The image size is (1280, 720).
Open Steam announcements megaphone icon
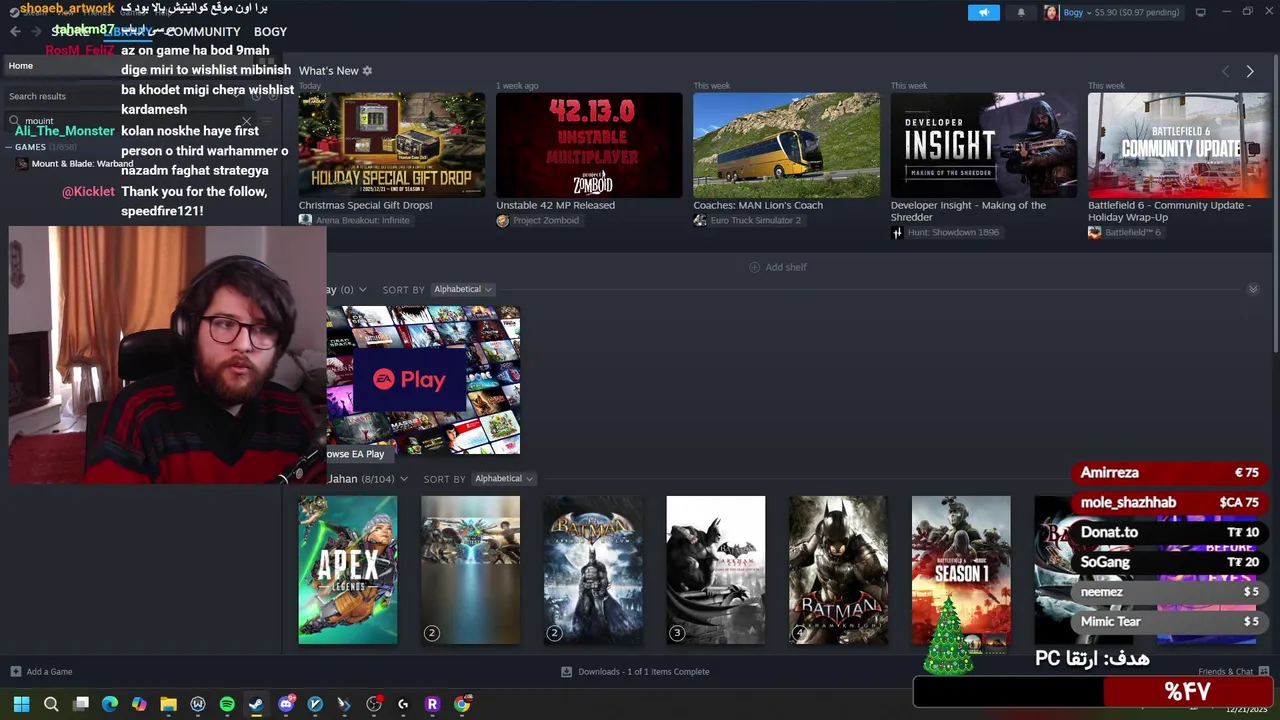tap(983, 12)
